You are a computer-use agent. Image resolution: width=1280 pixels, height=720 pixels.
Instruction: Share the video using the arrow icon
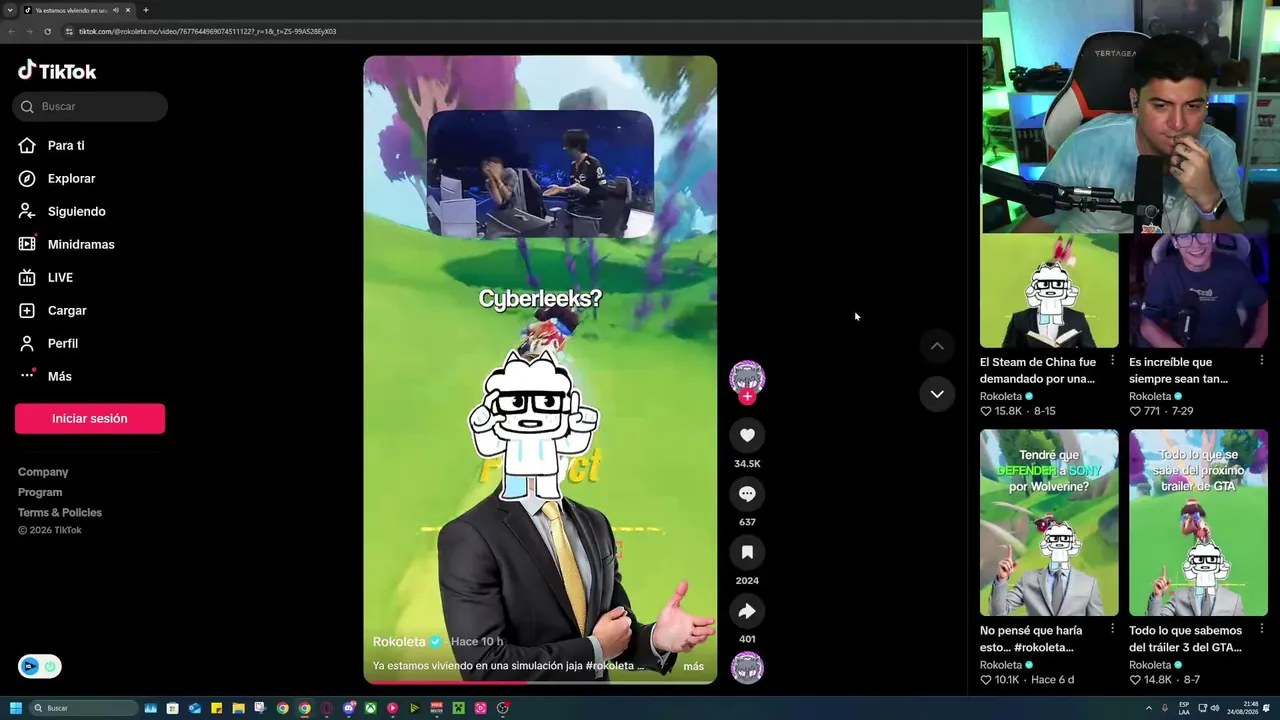tap(747, 611)
